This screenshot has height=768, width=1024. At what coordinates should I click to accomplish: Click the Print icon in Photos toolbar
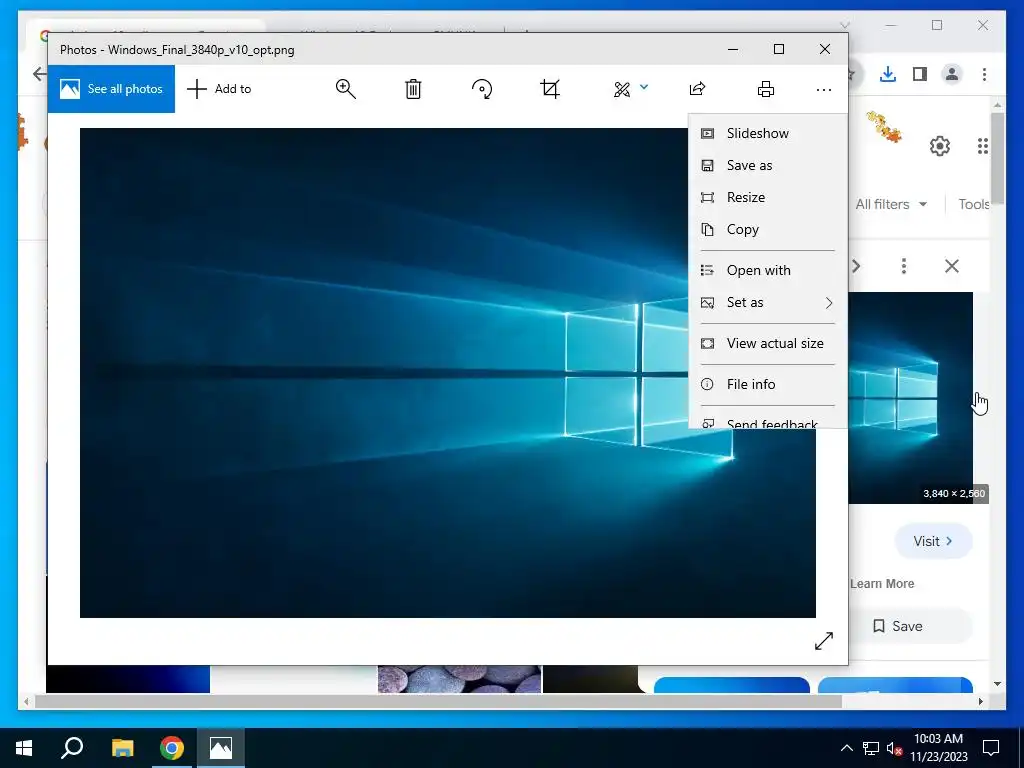tap(765, 89)
